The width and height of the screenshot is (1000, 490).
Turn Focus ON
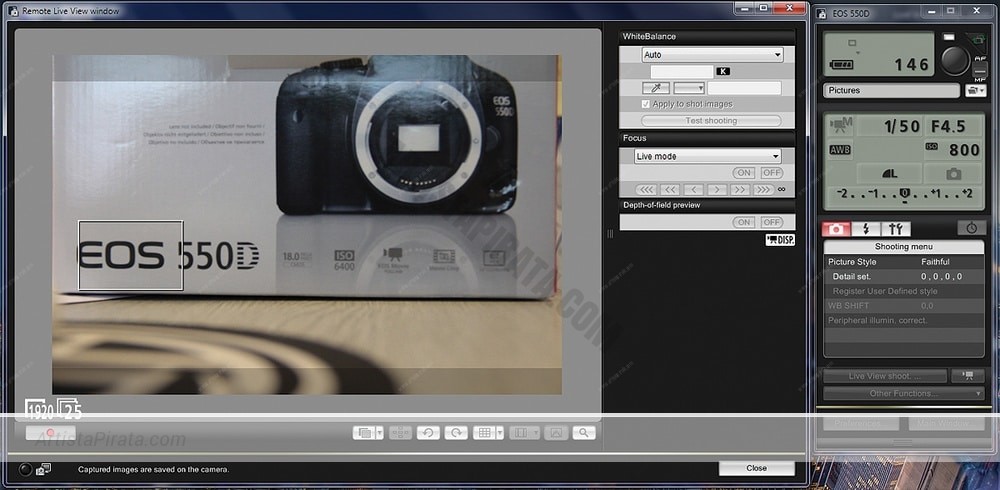pos(744,173)
